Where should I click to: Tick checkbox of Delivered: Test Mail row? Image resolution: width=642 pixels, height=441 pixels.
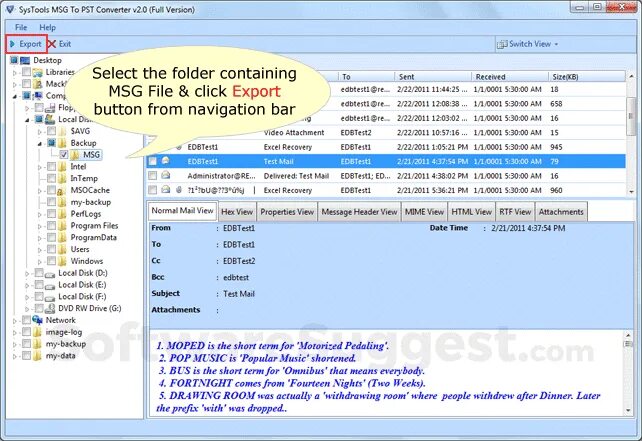pos(153,176)
